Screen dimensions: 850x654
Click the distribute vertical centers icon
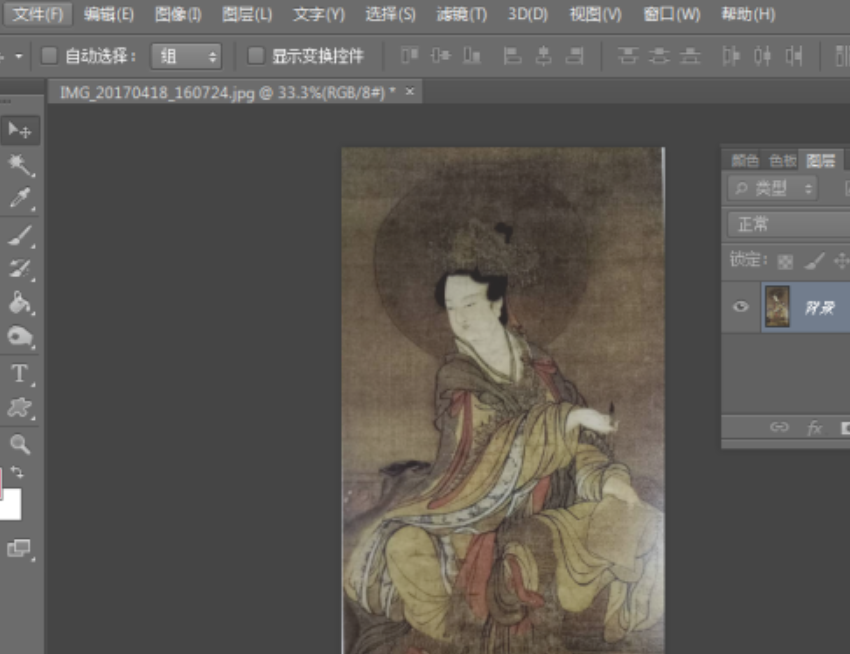click(x=659, y=55)
